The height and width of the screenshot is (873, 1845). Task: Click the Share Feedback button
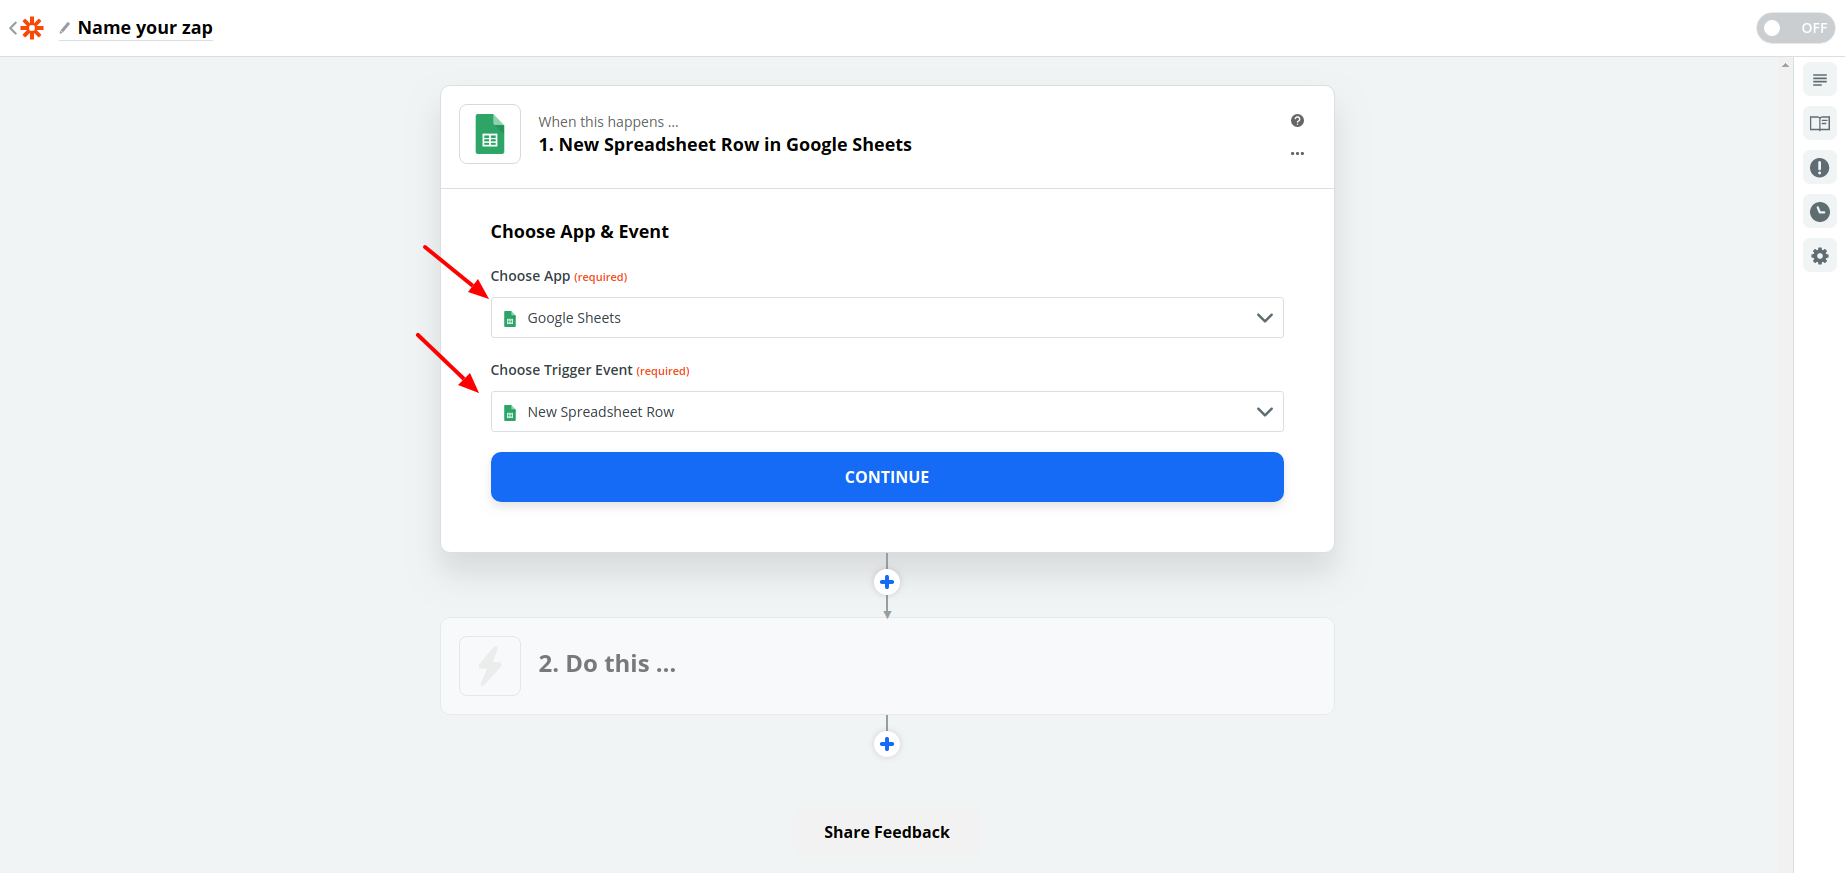(887, 832)
